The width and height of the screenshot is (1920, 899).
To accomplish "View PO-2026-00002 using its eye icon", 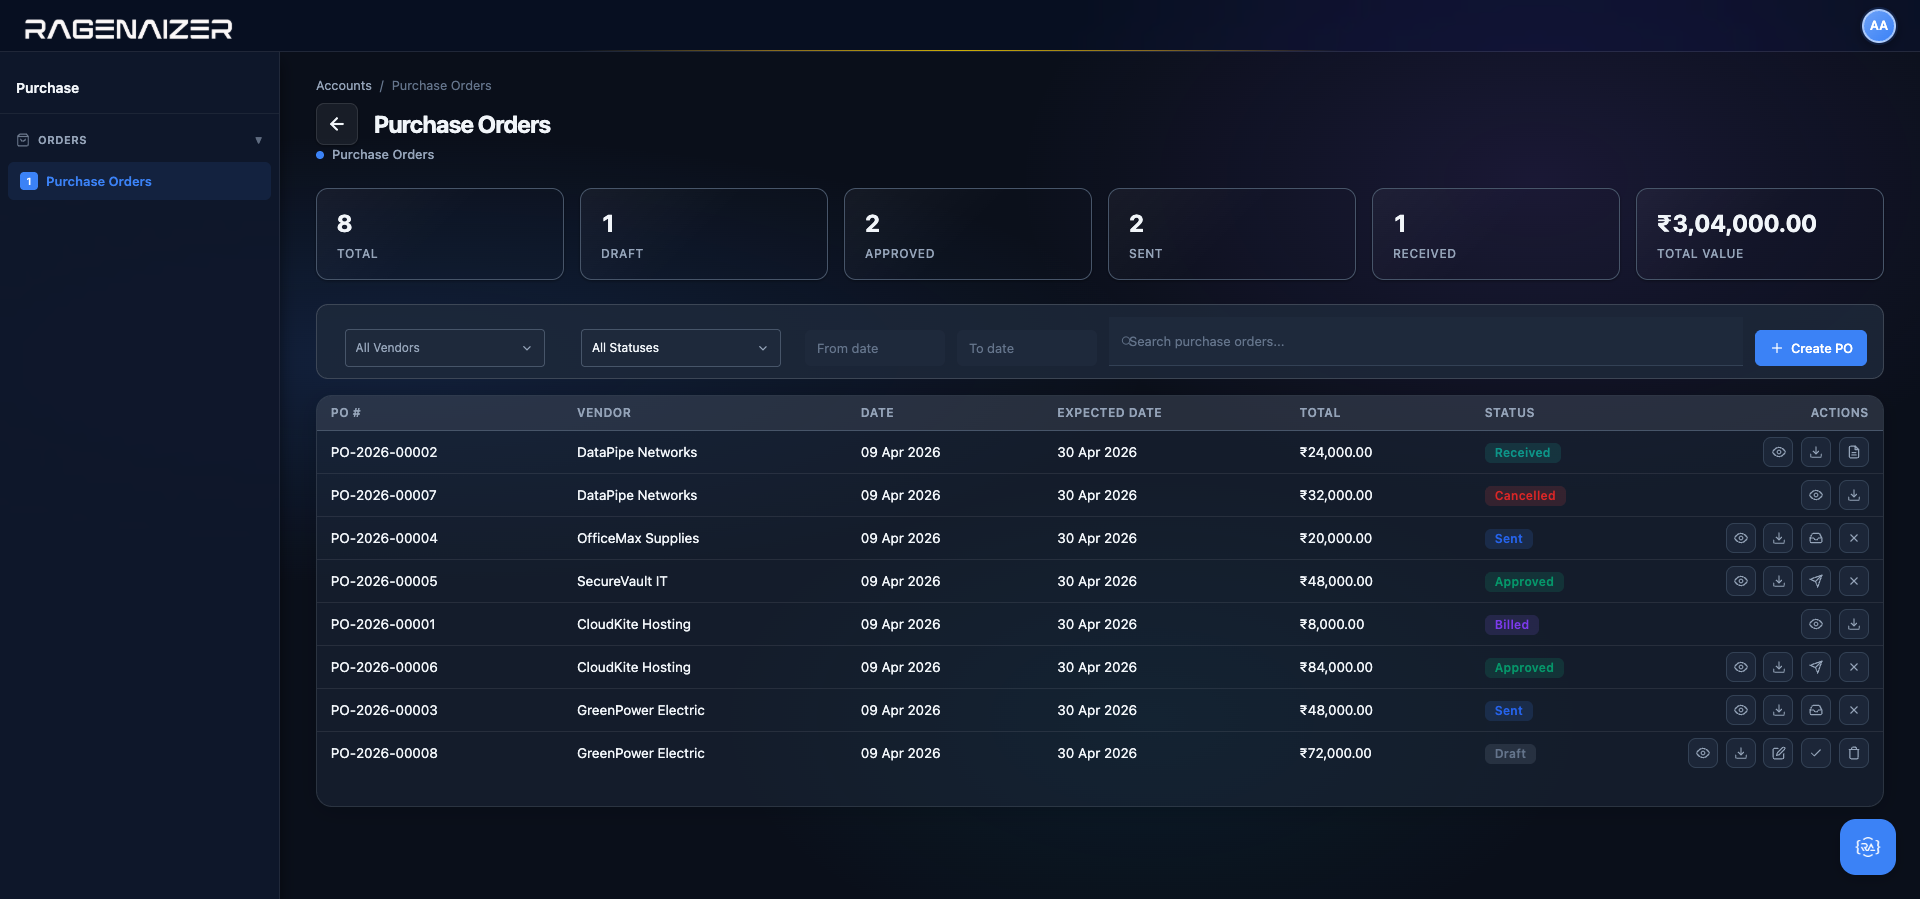I will click(x=1778, y=452).
